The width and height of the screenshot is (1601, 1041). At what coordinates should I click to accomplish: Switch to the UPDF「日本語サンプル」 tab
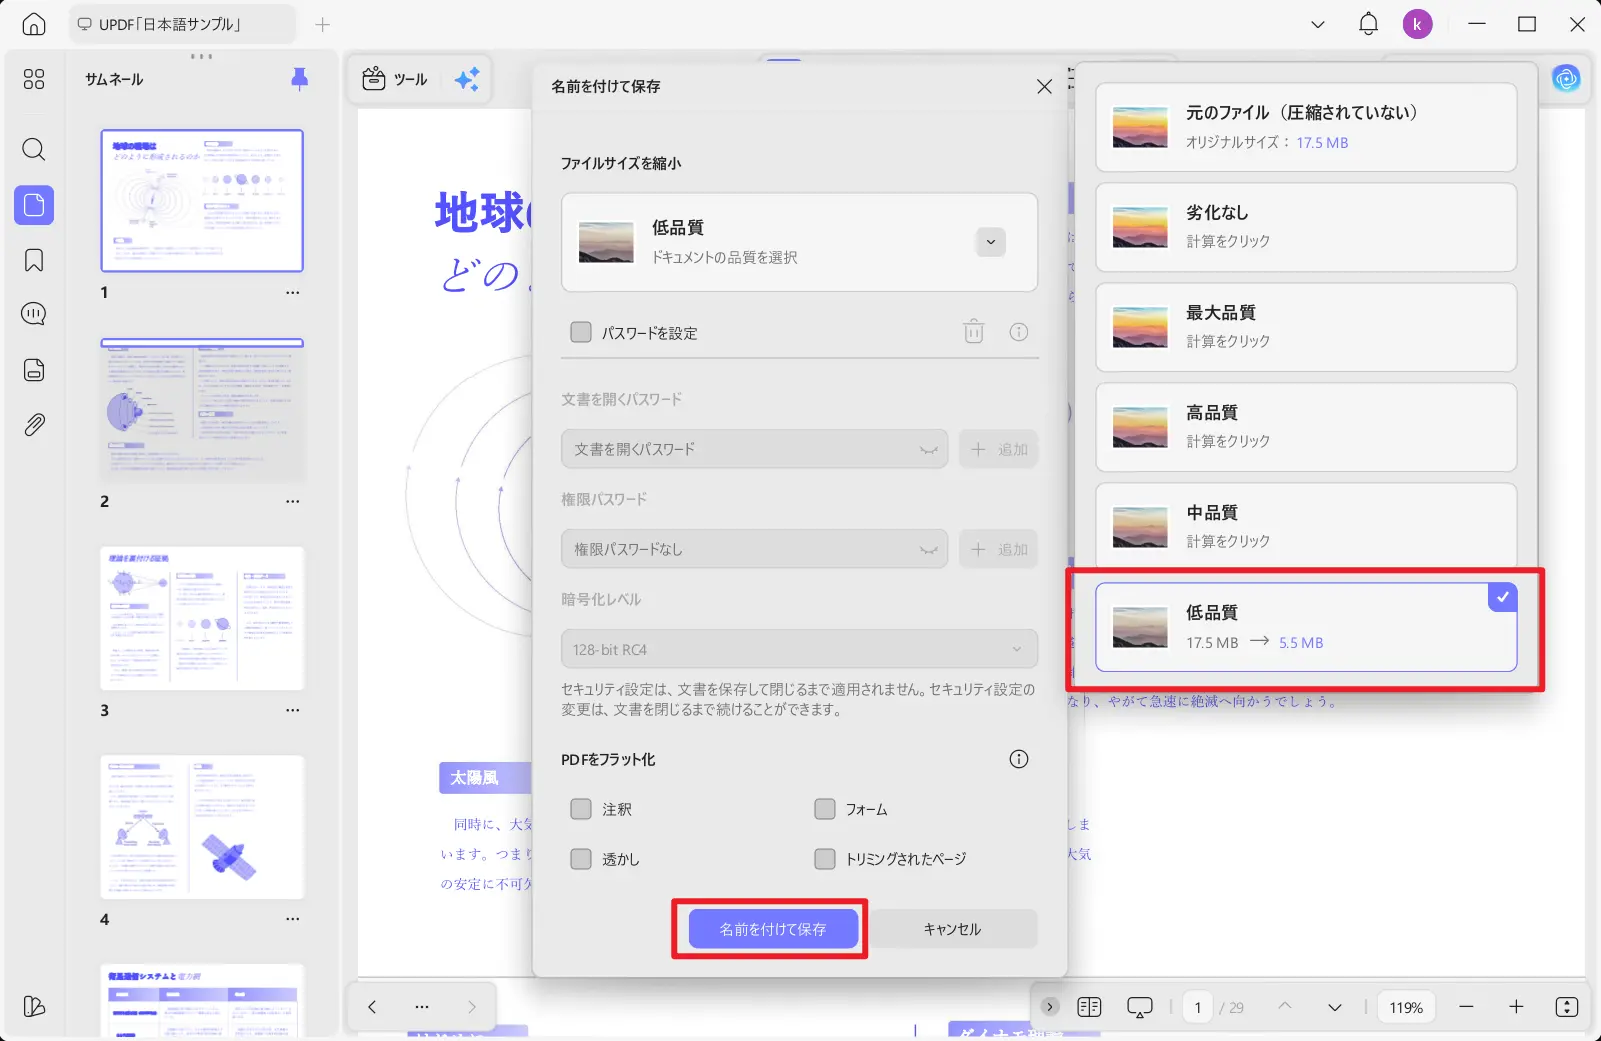tap(182, 24)
